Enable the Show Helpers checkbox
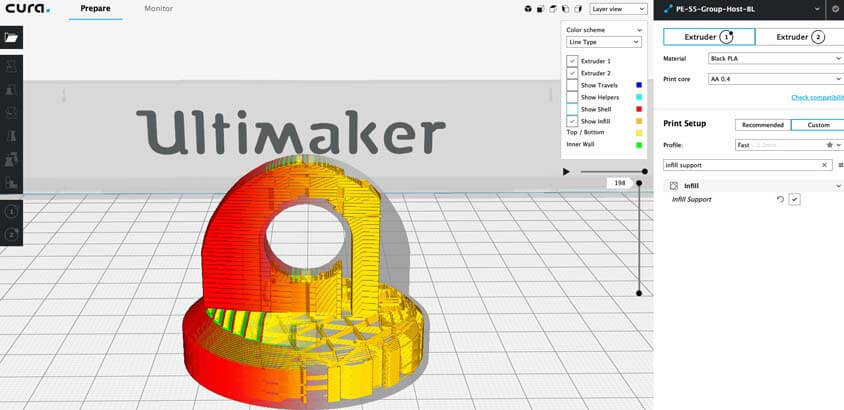Image resolution: width=844 pixels, height=410 pixels. coord(572,97)
